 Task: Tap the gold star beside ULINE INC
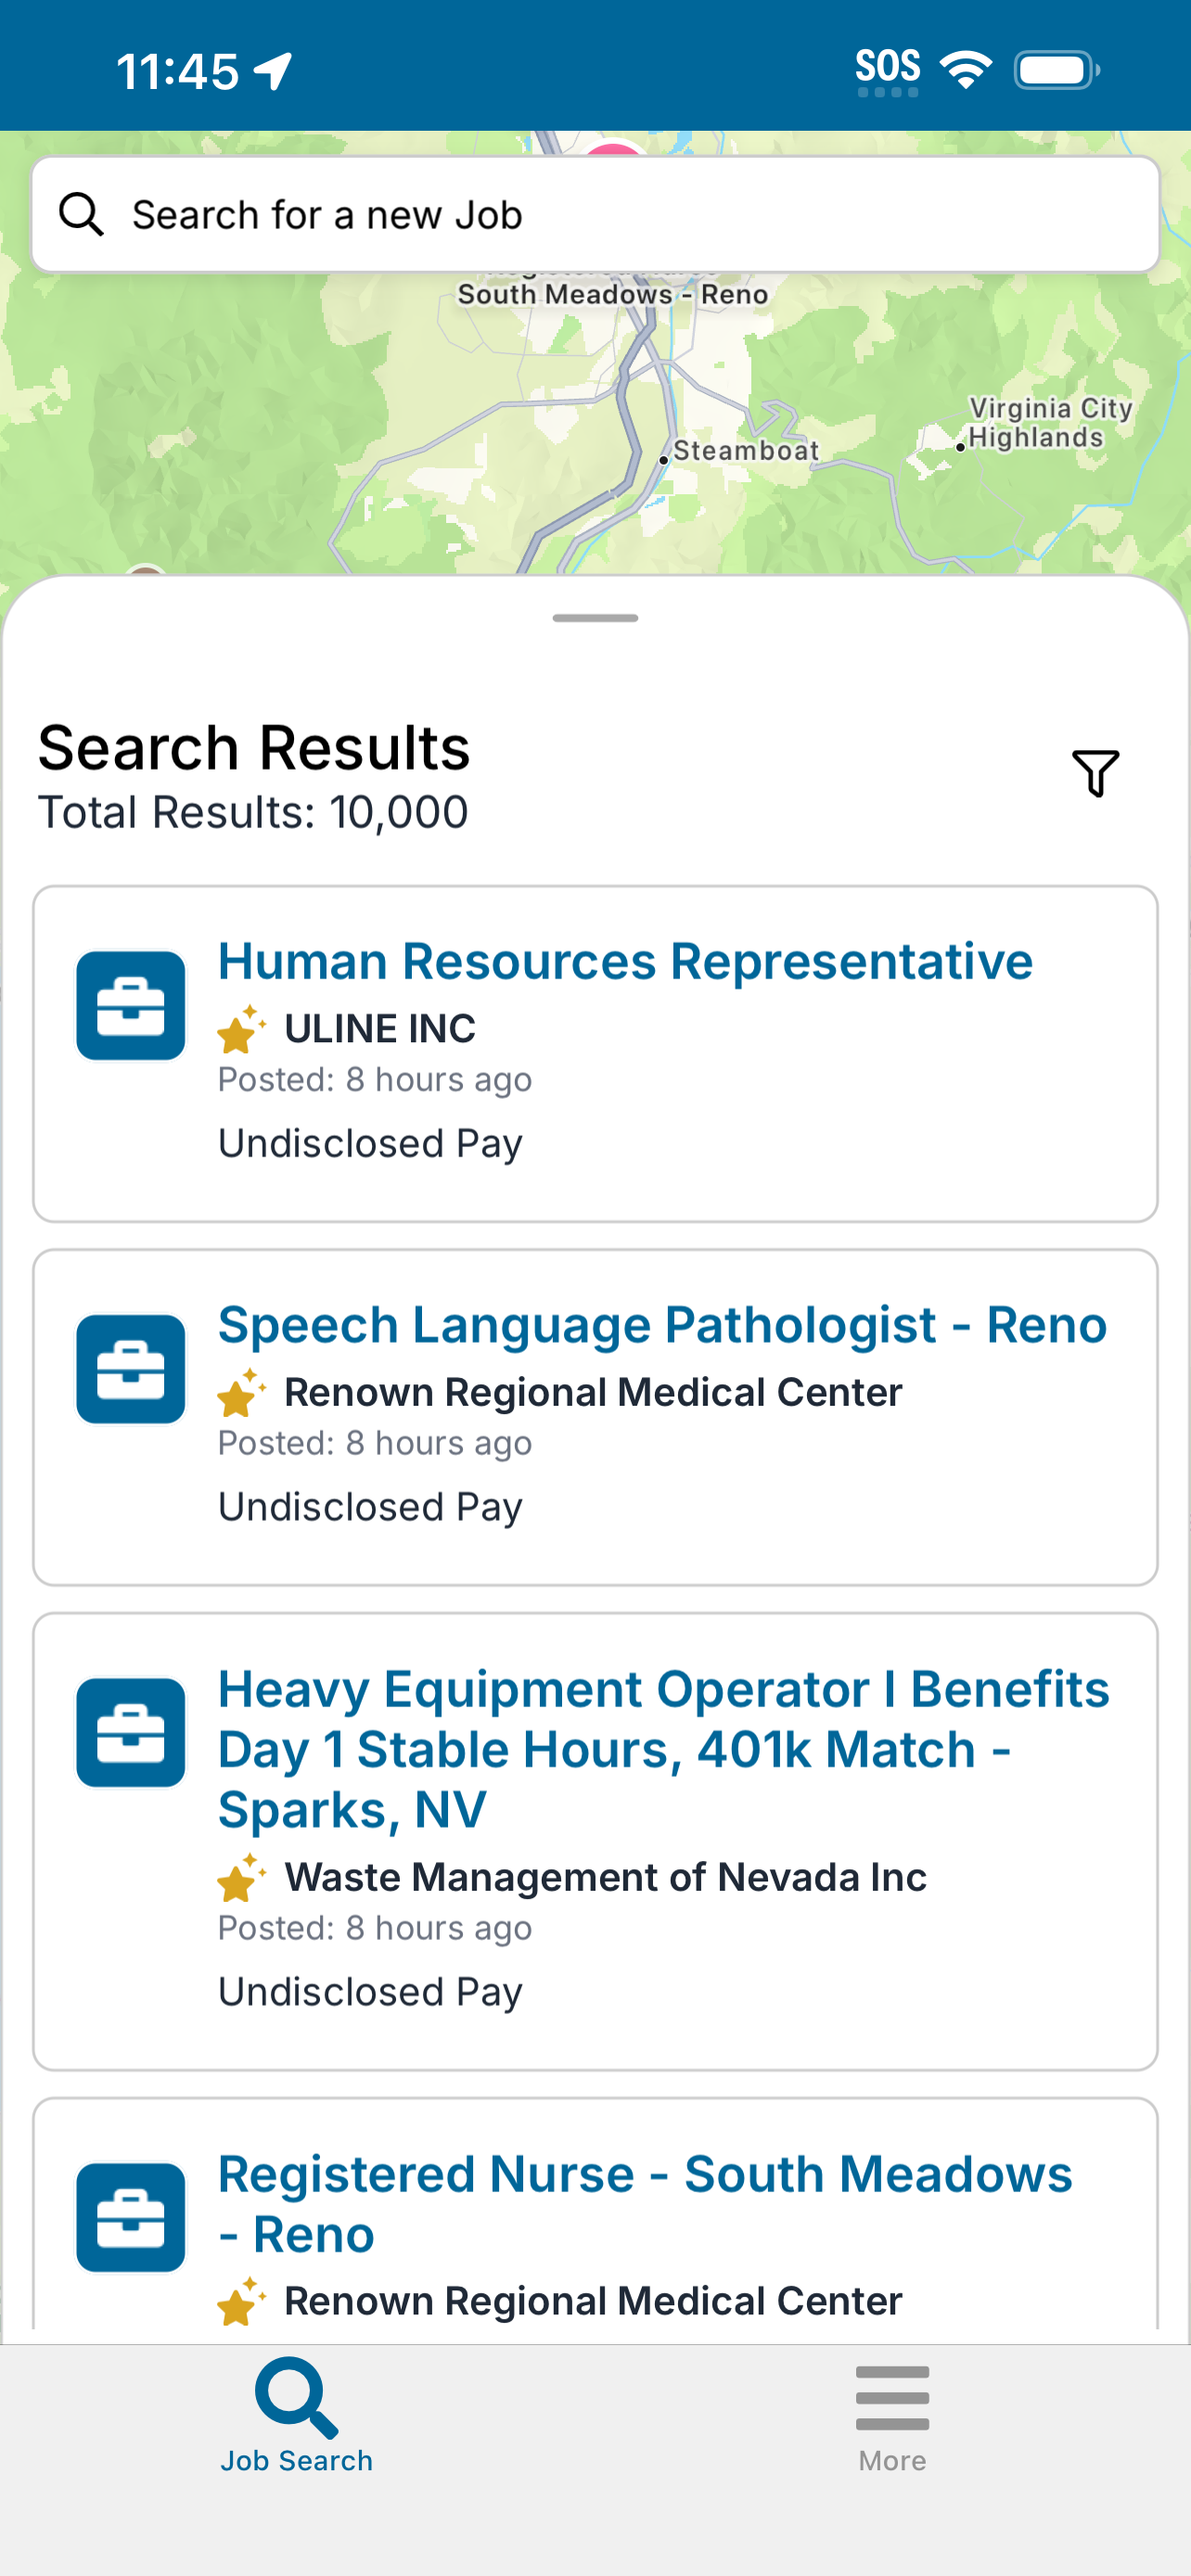point(241,1029)
